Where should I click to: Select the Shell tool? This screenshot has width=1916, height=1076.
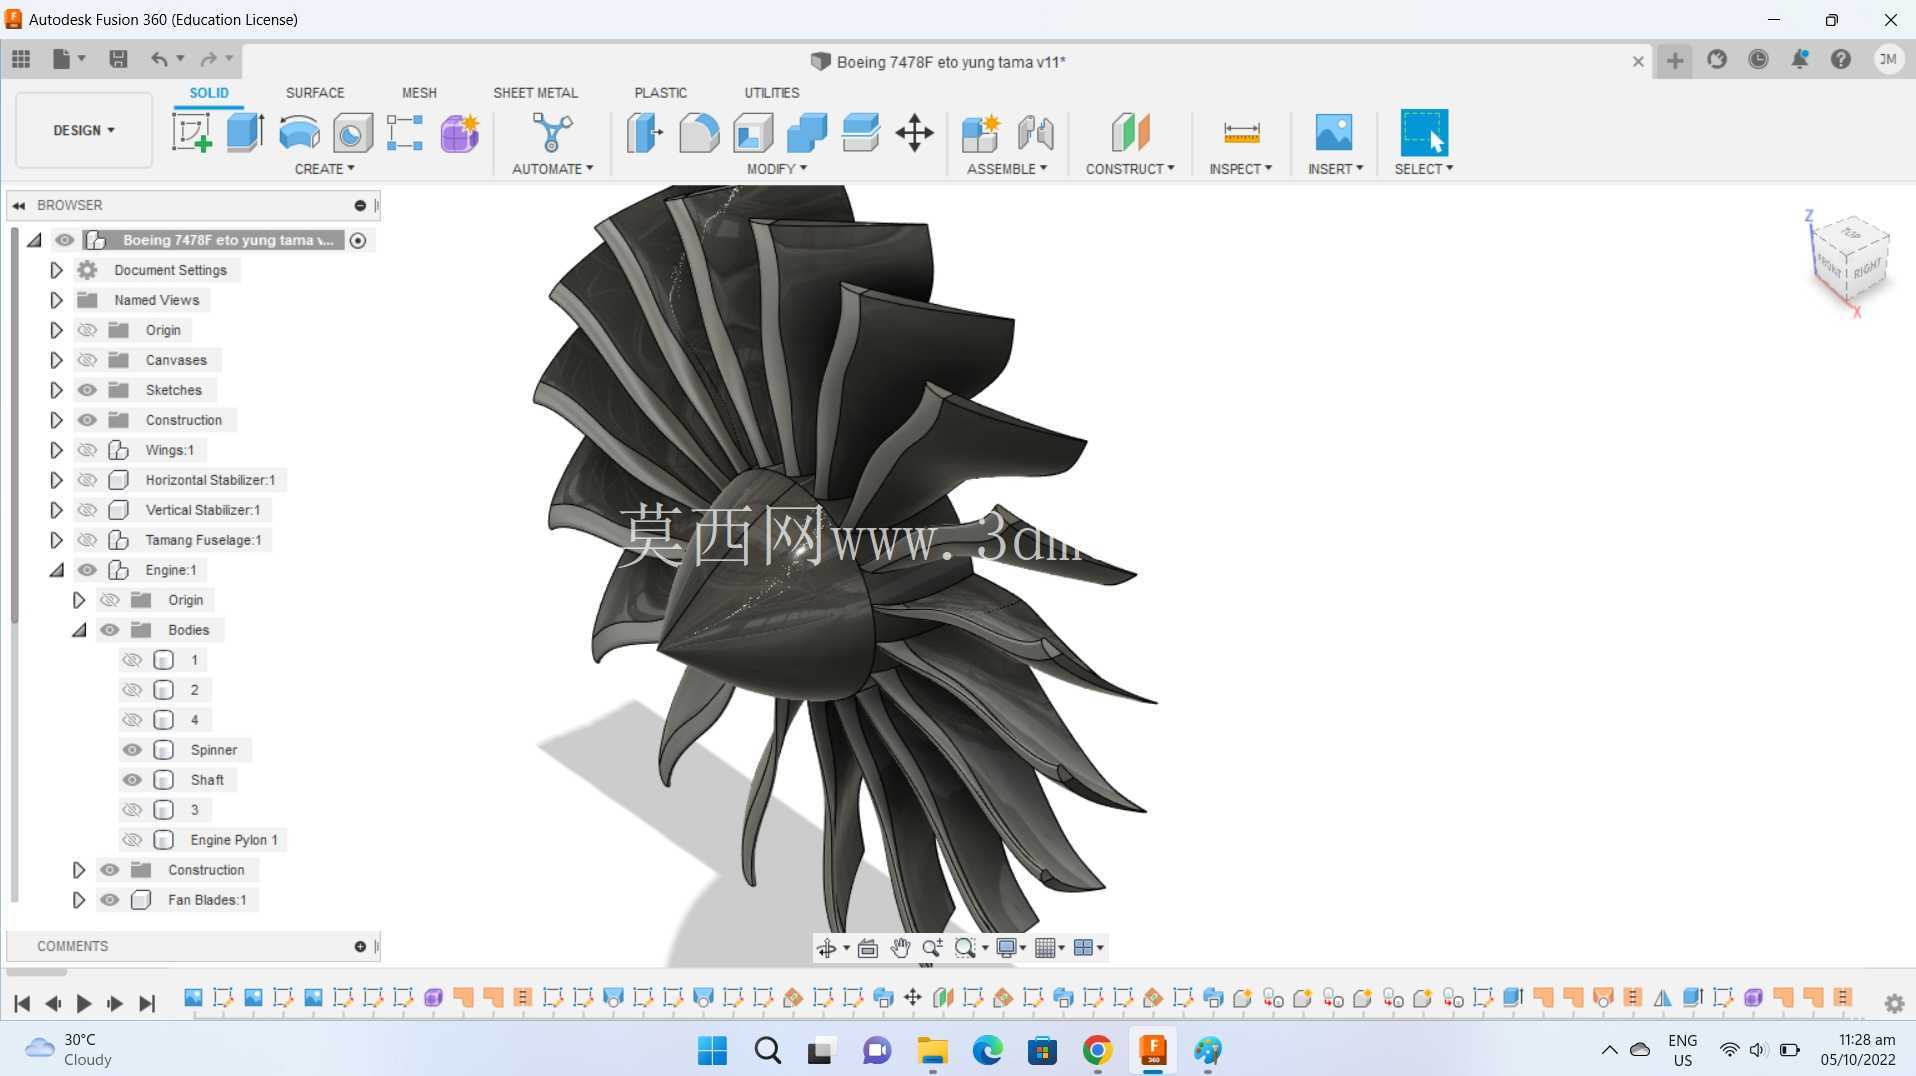coord(753,132)
